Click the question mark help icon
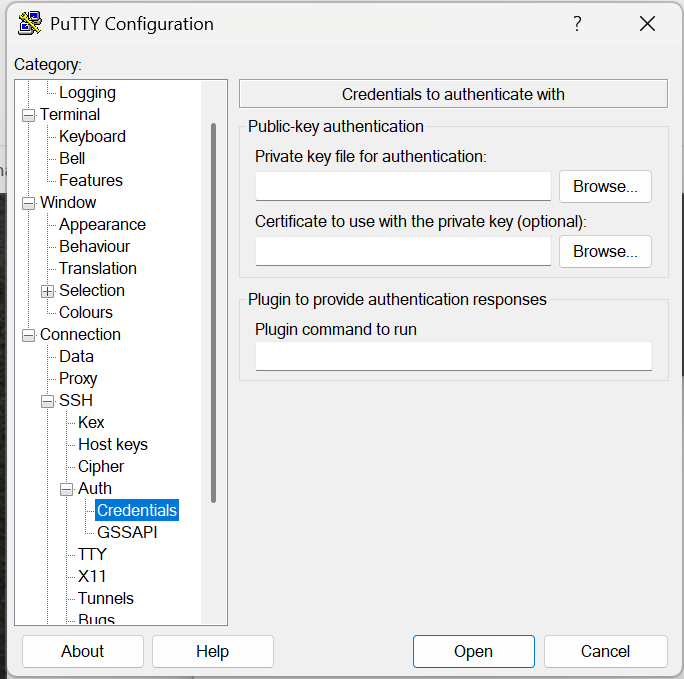This screenshot has width=684, height=679. (577, 24)
